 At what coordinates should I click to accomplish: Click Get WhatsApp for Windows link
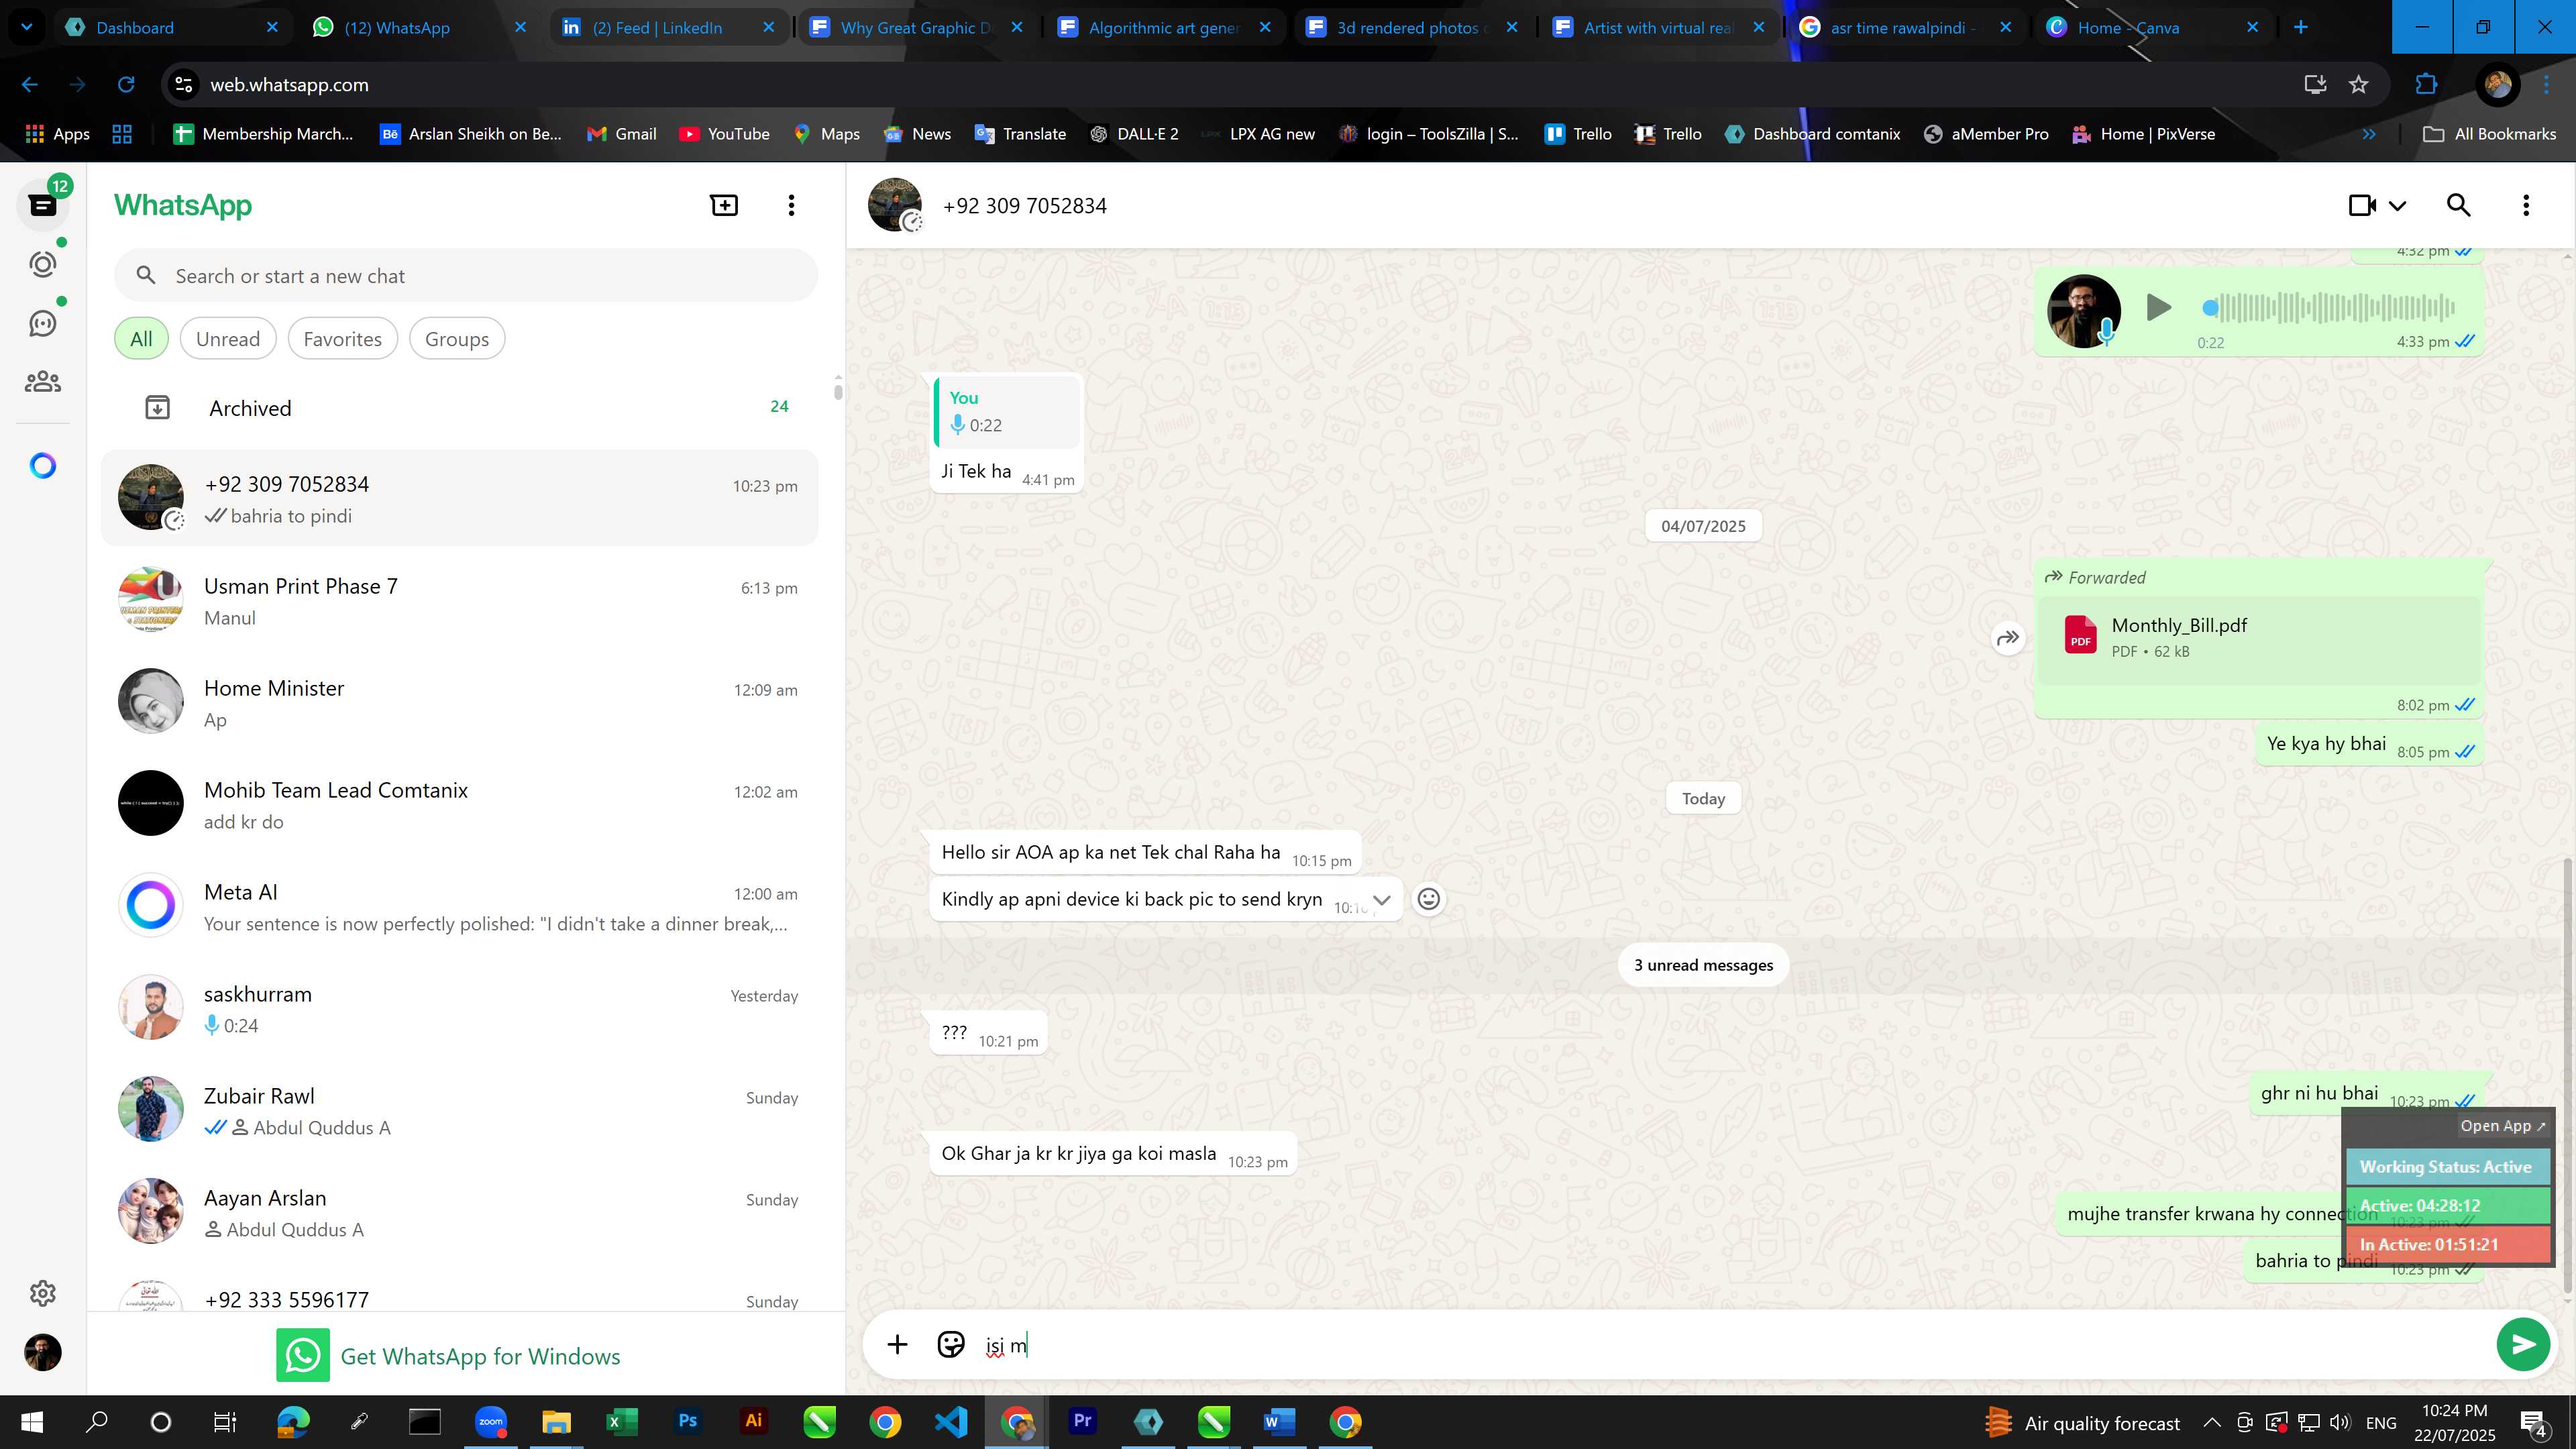click(x=480, y=1356)
